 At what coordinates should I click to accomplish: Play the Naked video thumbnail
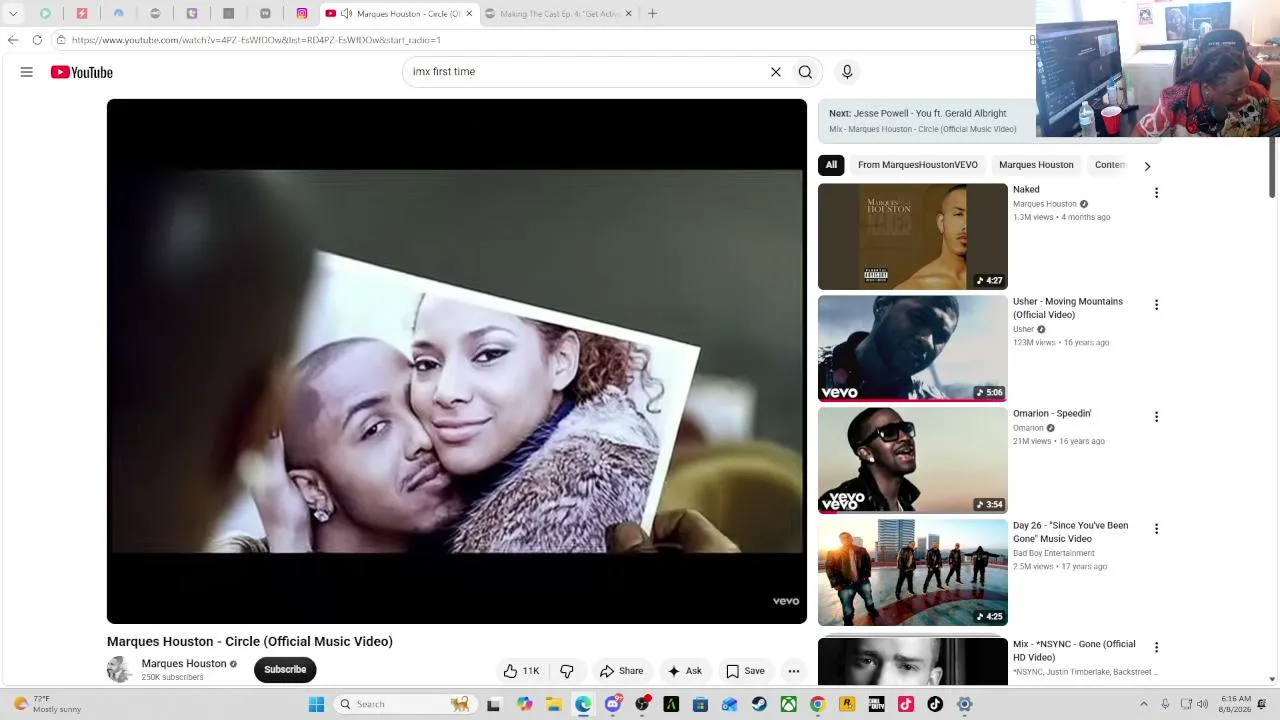tap(913, 237)
